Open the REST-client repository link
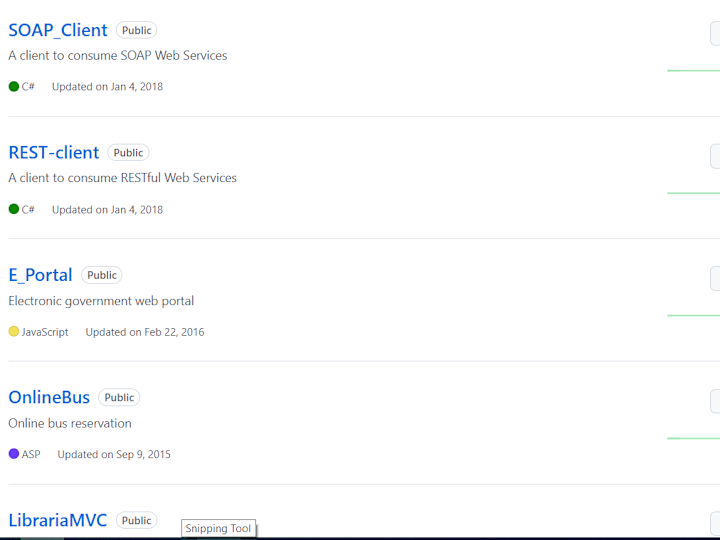 click(54, 152)
